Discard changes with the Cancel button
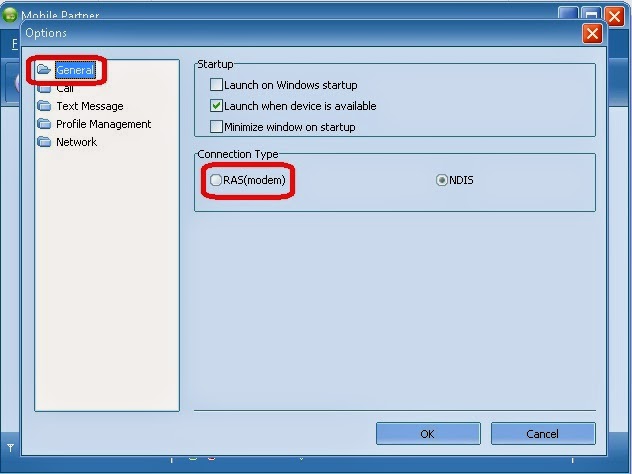632x474 pixels. click(543, 434)
